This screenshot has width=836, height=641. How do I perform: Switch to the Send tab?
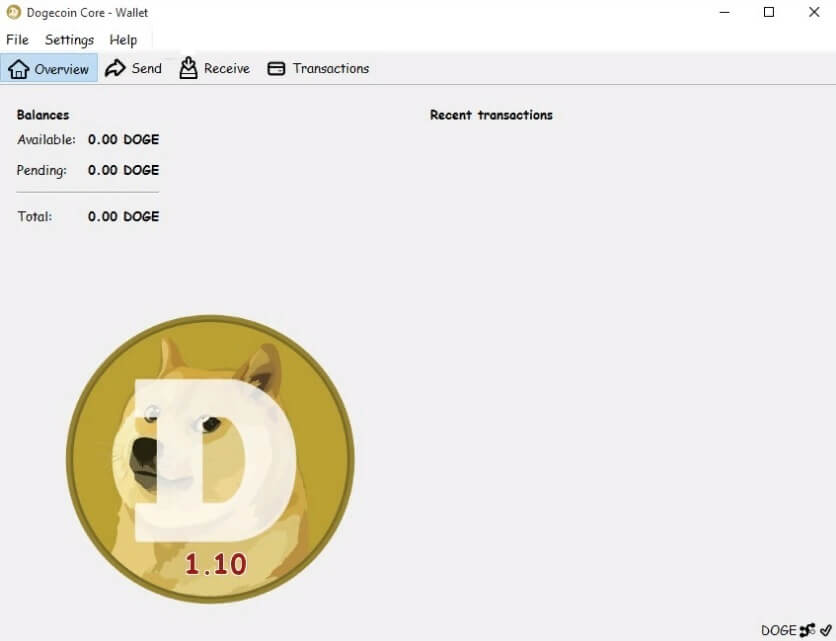[133, 68]
